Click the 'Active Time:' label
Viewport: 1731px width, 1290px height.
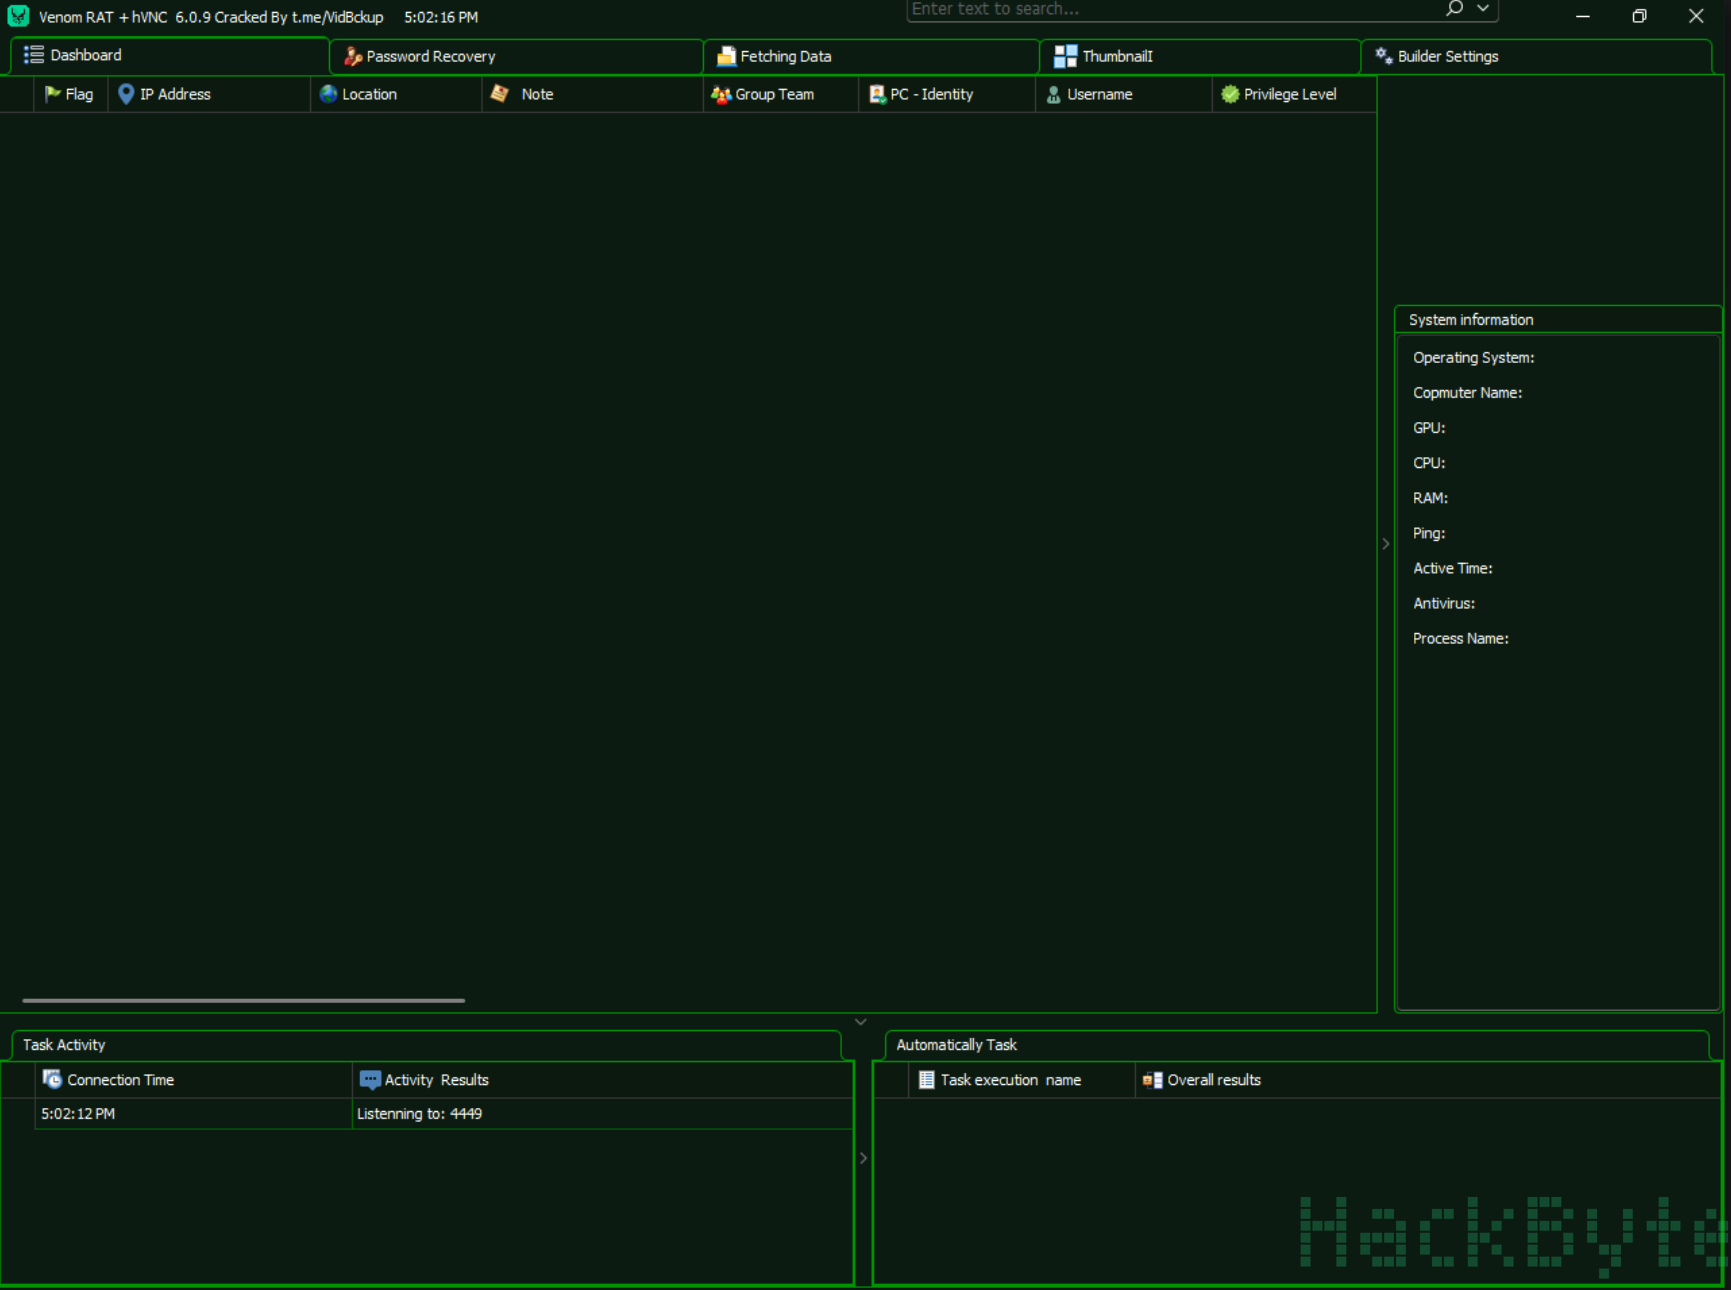(x=1452, y=568)
